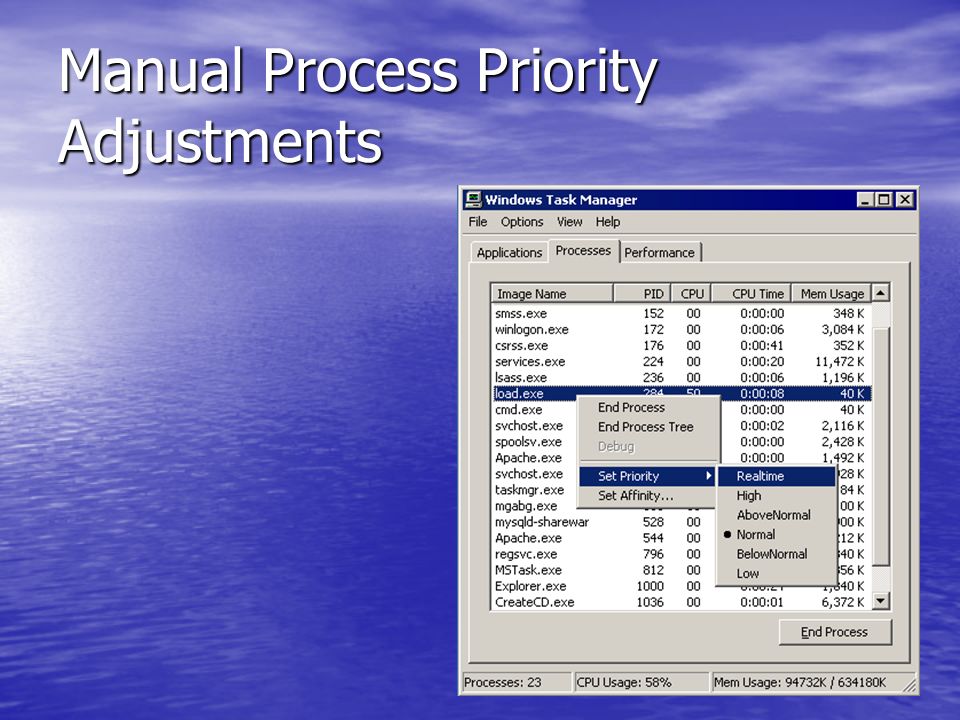Set priority to BelowNormal
The width and height of the screenshot is (960, 720).
(x=776, y=554)
